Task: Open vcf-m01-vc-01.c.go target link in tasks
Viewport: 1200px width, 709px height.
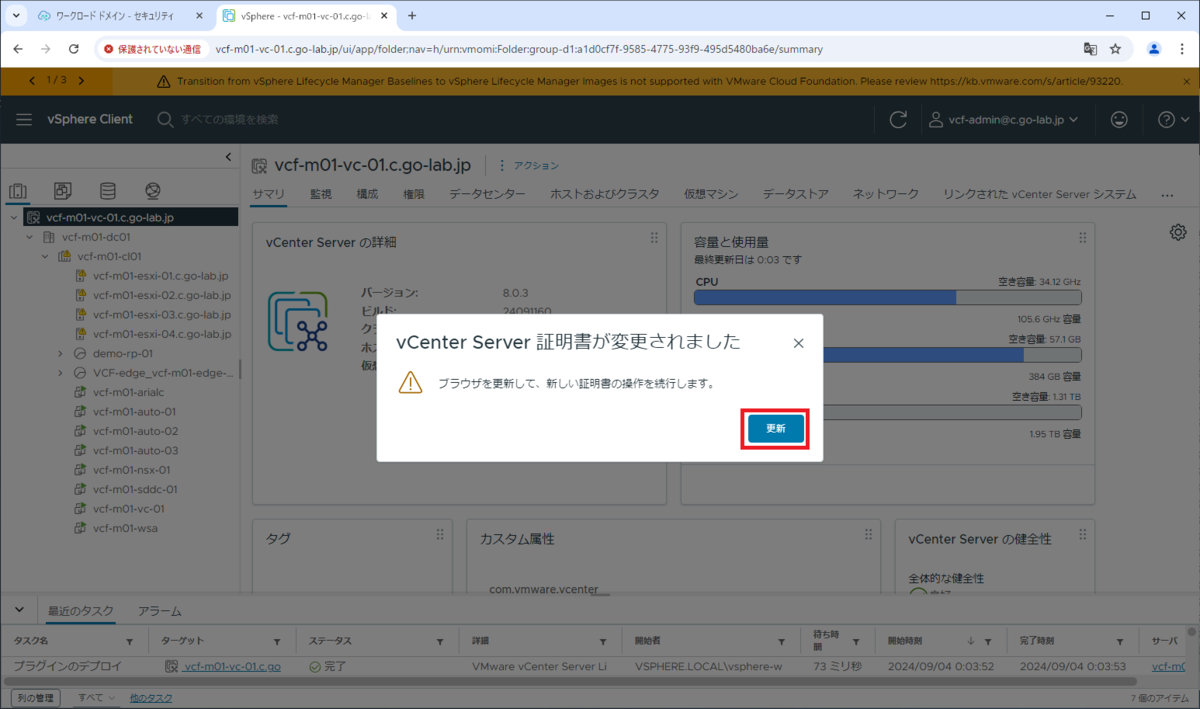Action: pyautogui.click(x=232, y=666)
